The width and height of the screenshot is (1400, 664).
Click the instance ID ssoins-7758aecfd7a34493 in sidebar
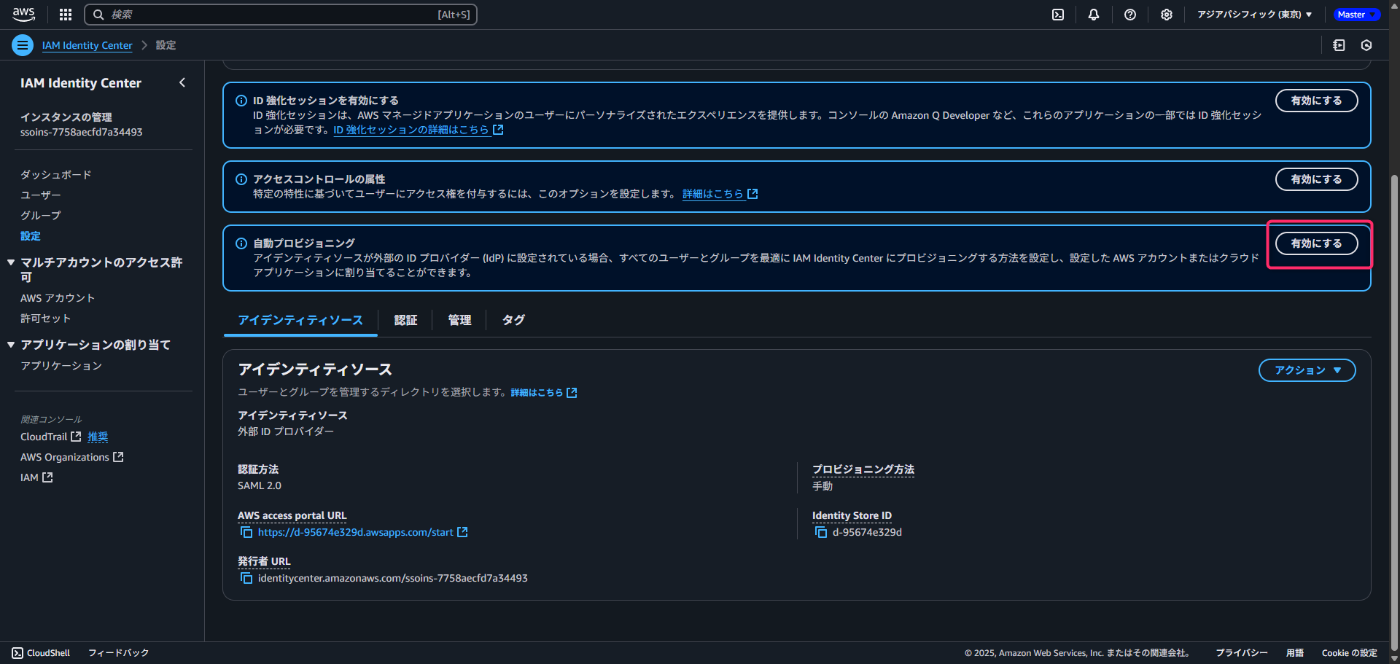pos(81,132)
